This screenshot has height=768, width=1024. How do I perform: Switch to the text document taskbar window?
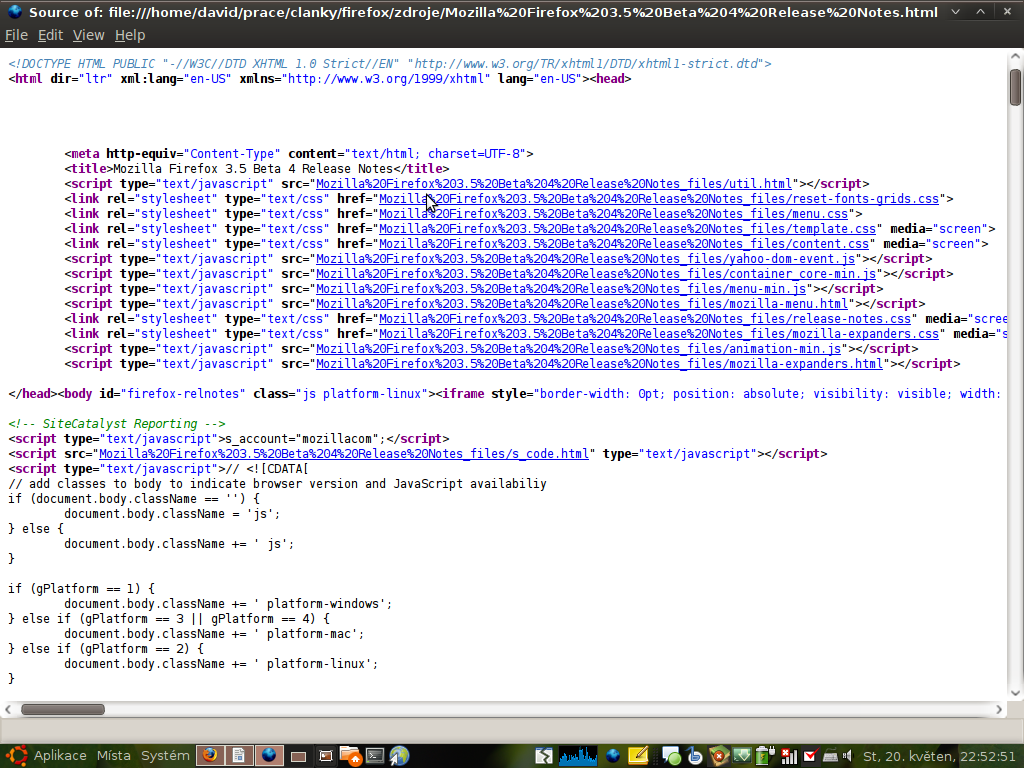(x=239, y=756)
